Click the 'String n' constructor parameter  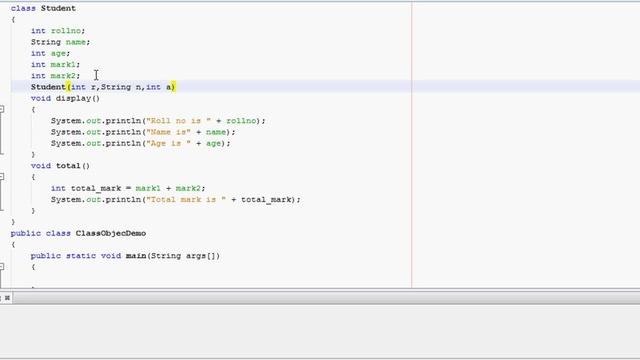click(121, 87)
